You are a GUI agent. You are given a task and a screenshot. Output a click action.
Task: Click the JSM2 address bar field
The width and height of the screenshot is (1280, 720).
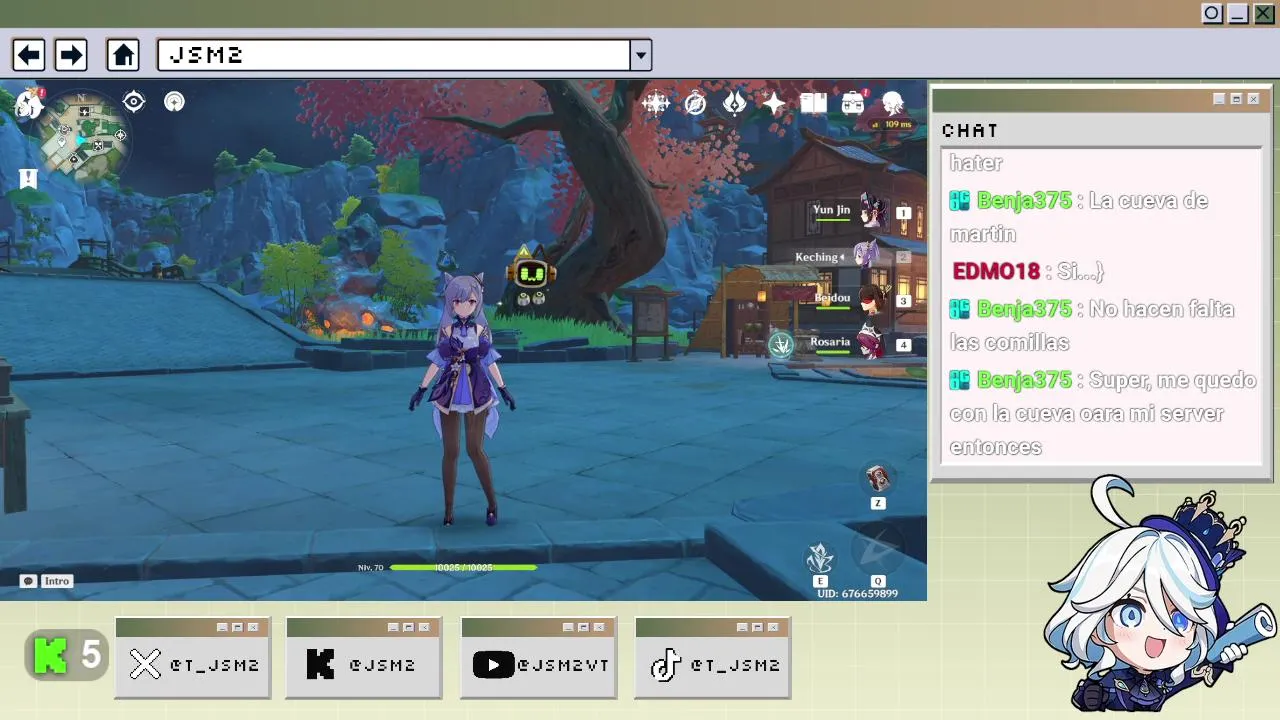[x=394, y=55]
